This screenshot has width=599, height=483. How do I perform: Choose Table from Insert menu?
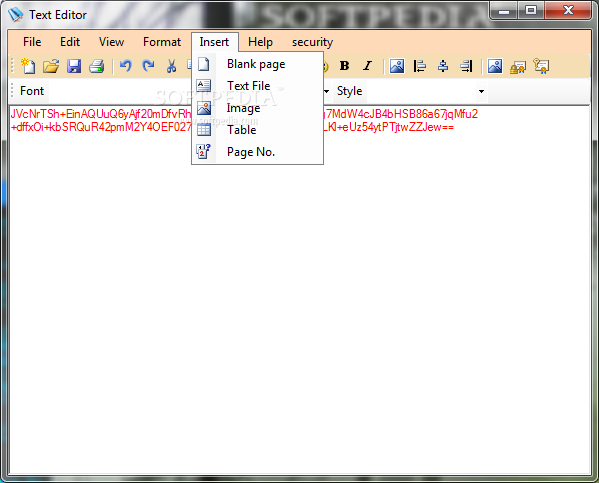tap(257, 130)
